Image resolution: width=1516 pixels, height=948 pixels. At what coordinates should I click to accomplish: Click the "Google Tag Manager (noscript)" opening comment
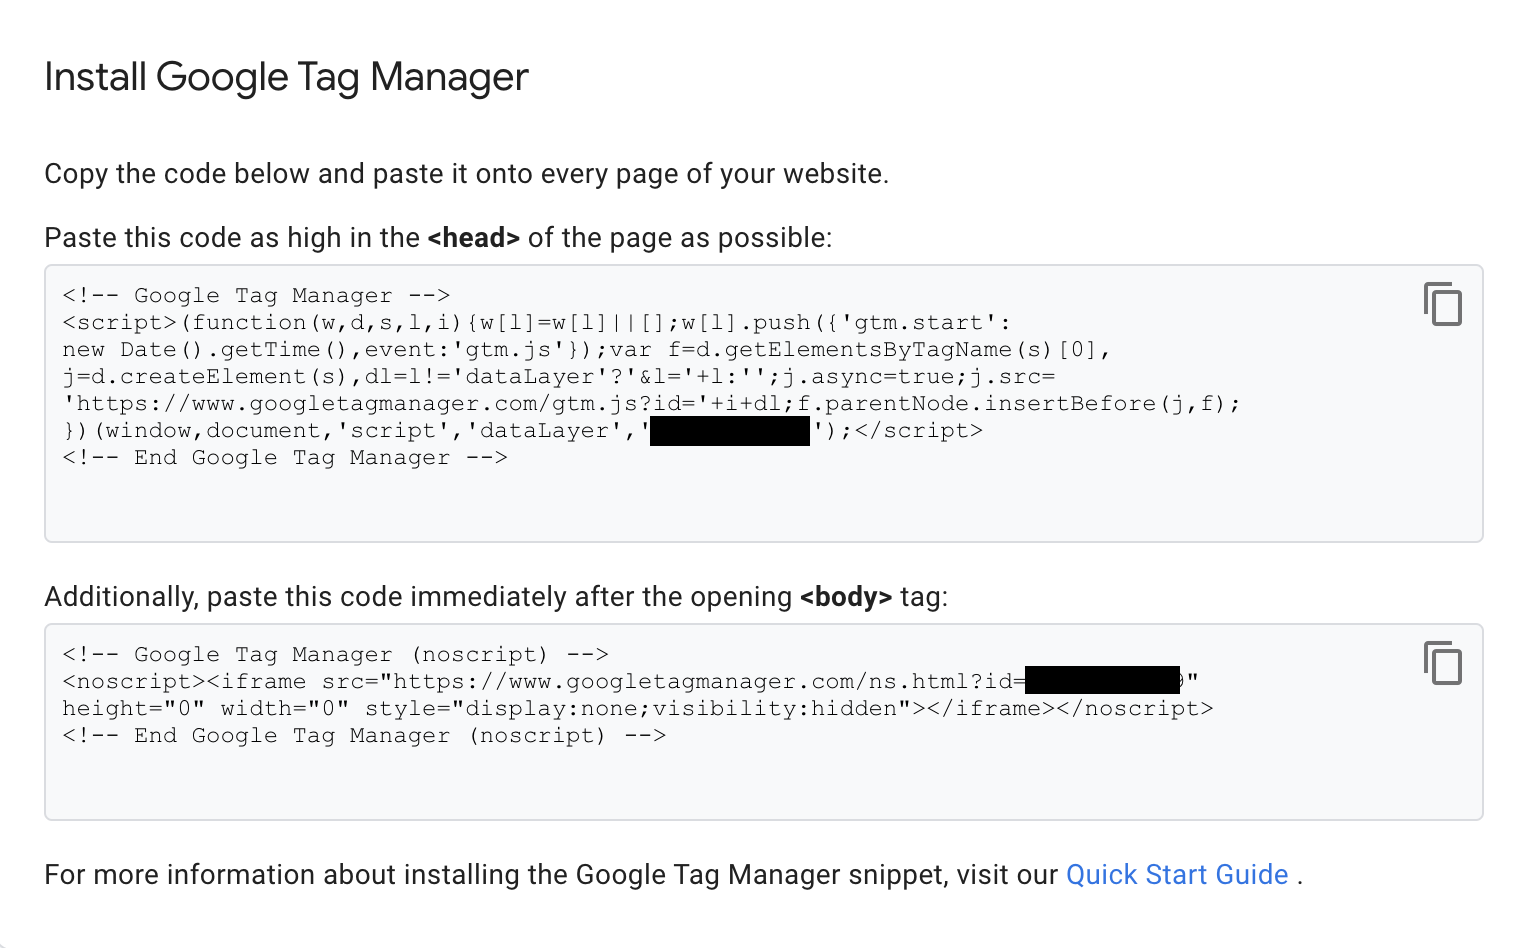click(x=335, y=655)
